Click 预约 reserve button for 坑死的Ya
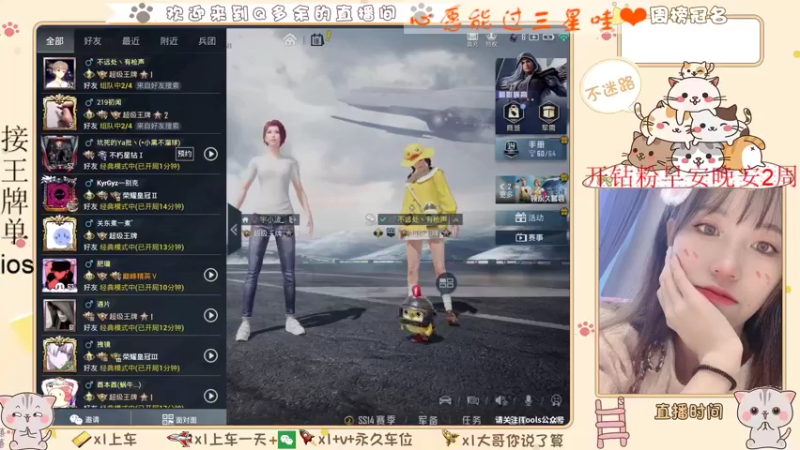 pos(185,154)
